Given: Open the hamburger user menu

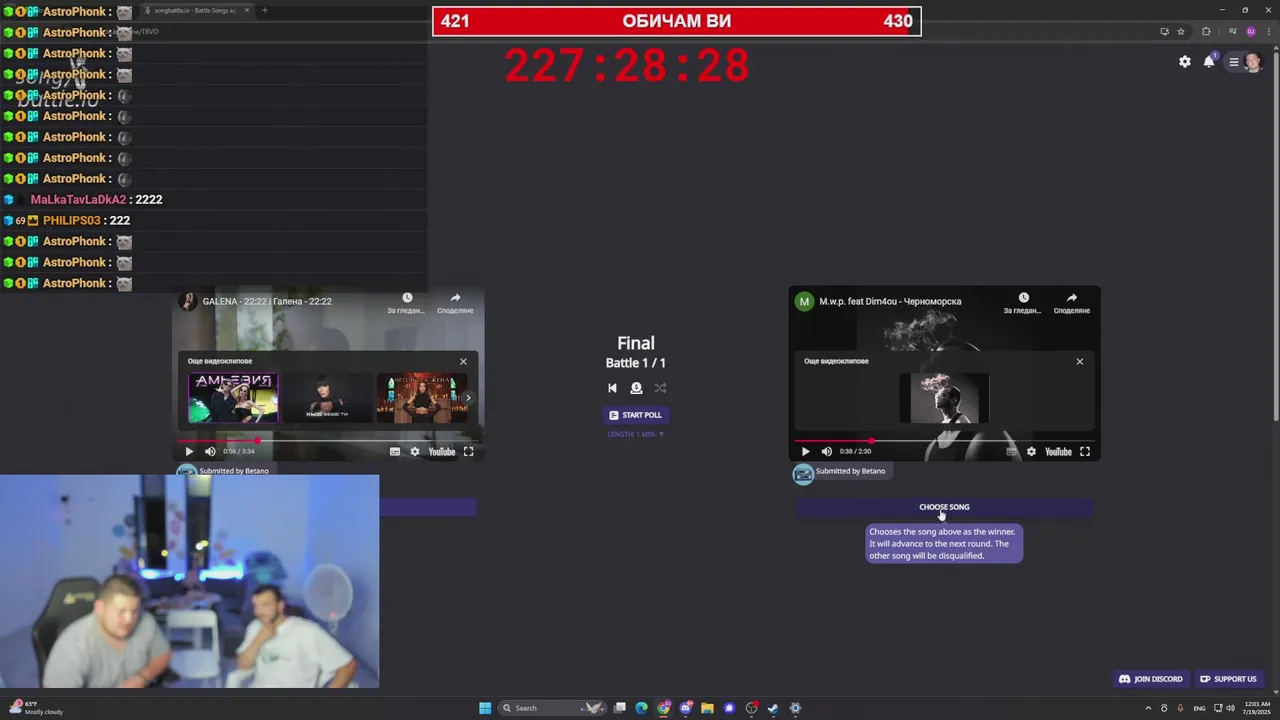Looking at the screenshot, I should tap(1234, 62).
